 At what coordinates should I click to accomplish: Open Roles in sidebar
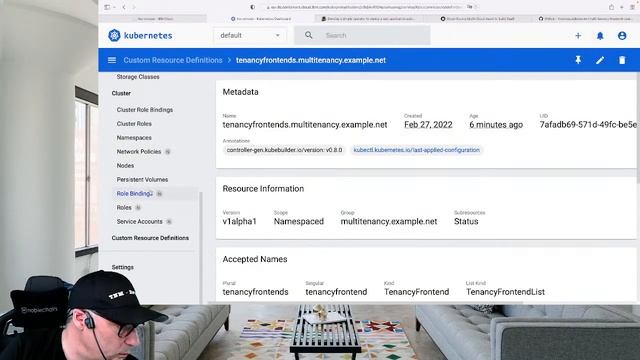tap(124, 207)
